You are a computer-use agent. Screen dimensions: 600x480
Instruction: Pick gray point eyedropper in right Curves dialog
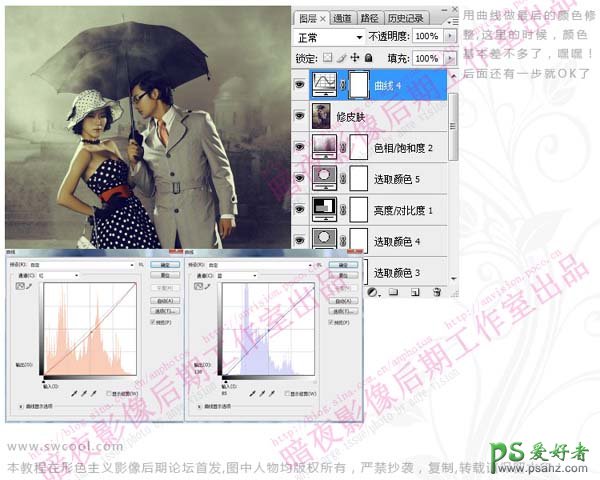click(x=262, y=393)
